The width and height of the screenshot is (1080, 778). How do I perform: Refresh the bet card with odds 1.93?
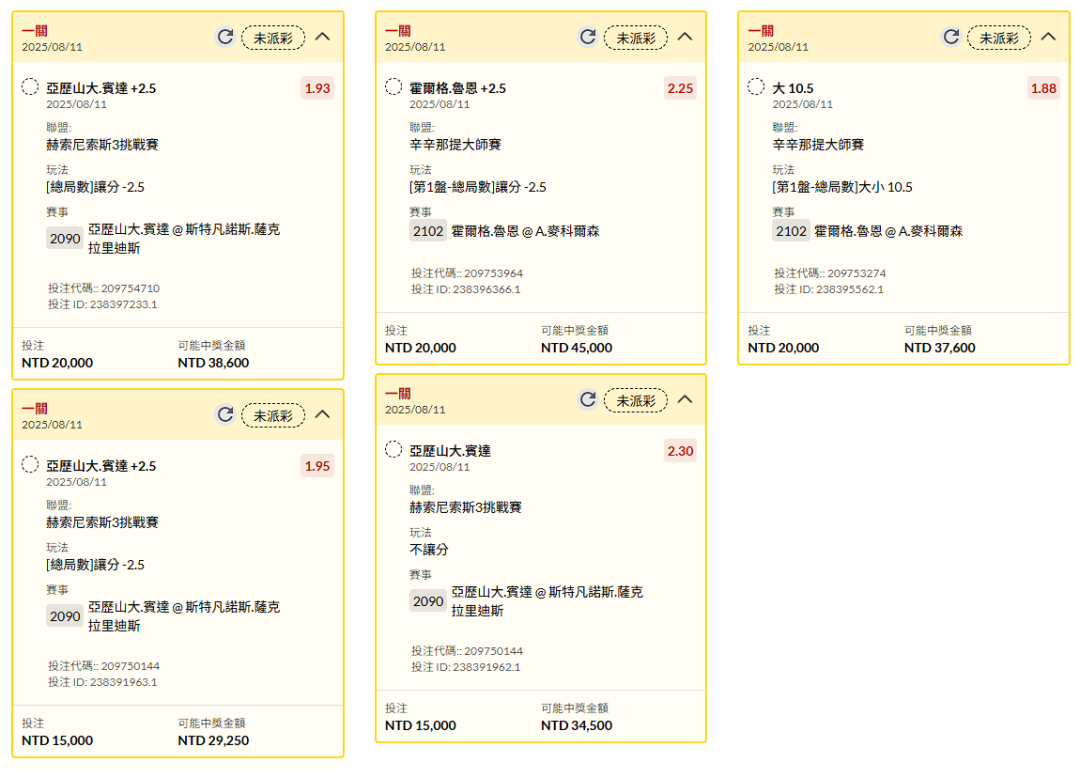[225, 37]
